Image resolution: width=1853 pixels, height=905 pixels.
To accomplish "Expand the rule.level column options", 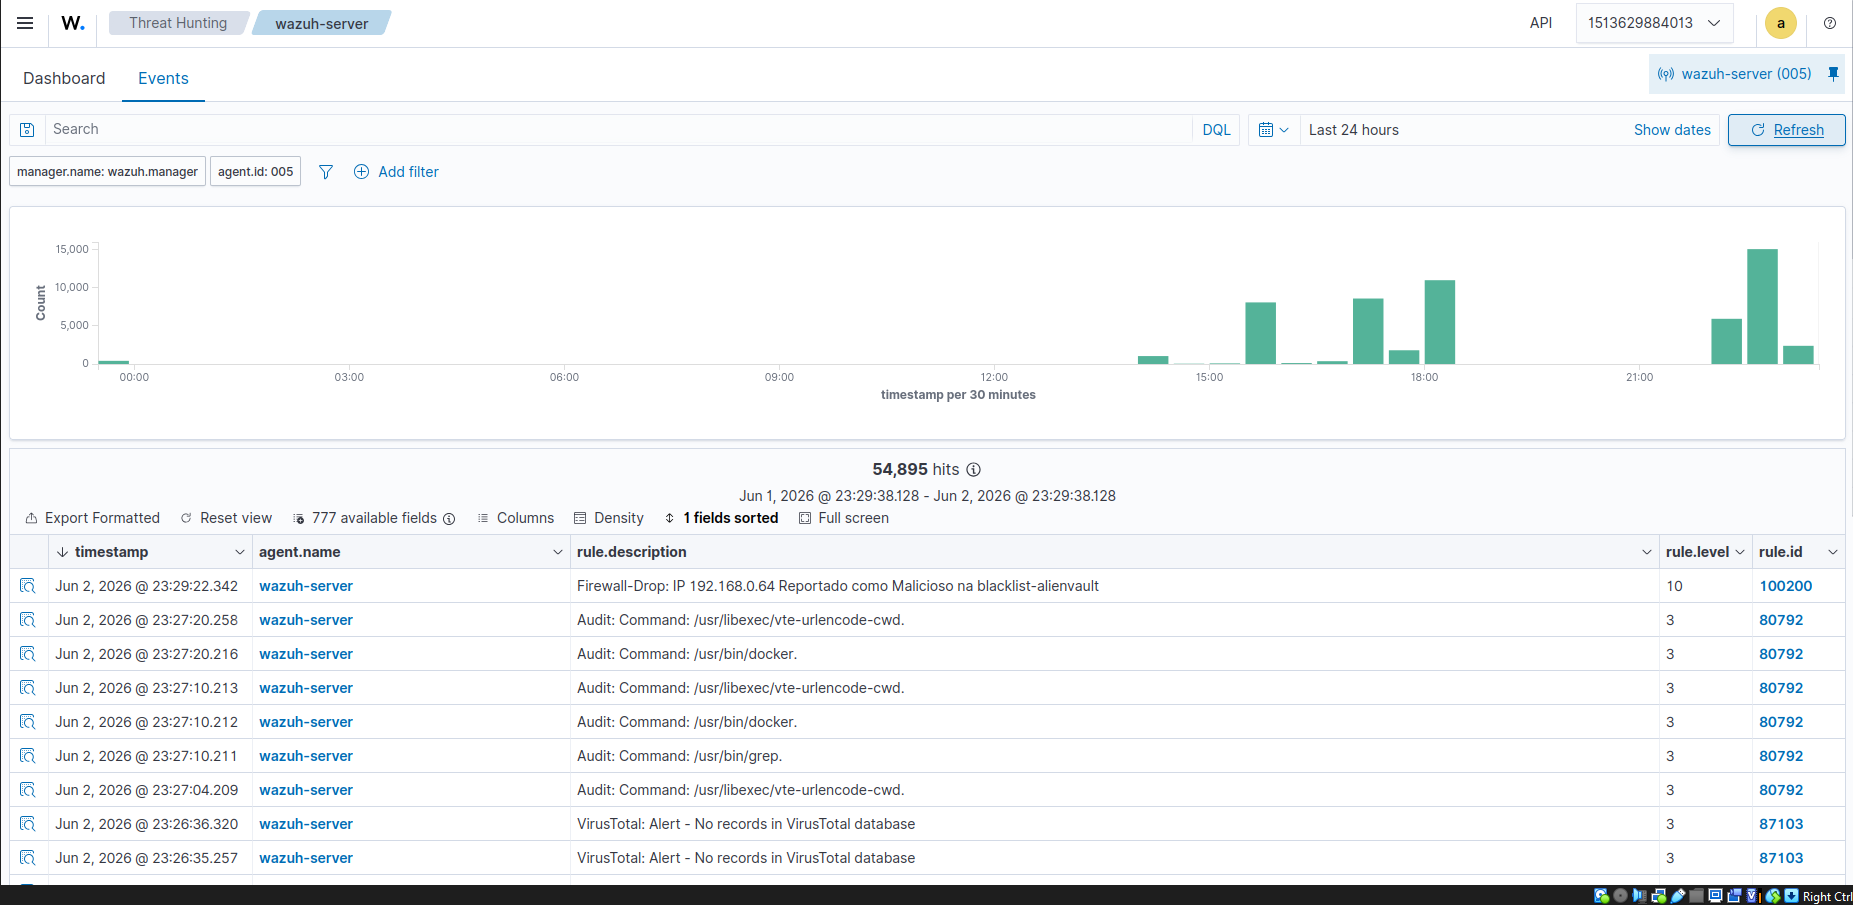I will [x=1740, y=552].
